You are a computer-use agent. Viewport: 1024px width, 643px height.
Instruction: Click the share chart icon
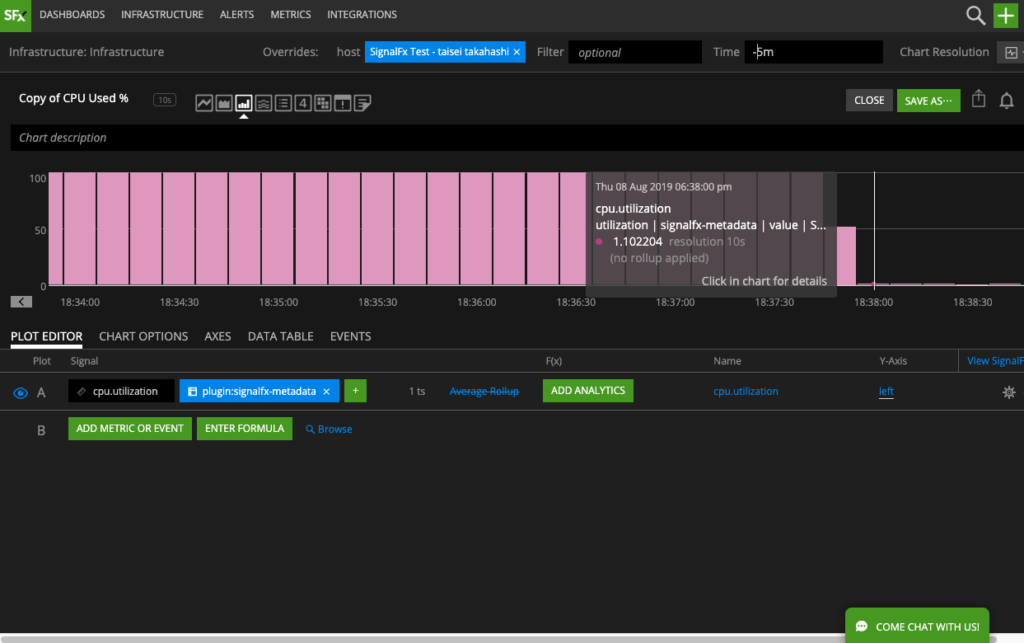point(978,99)
